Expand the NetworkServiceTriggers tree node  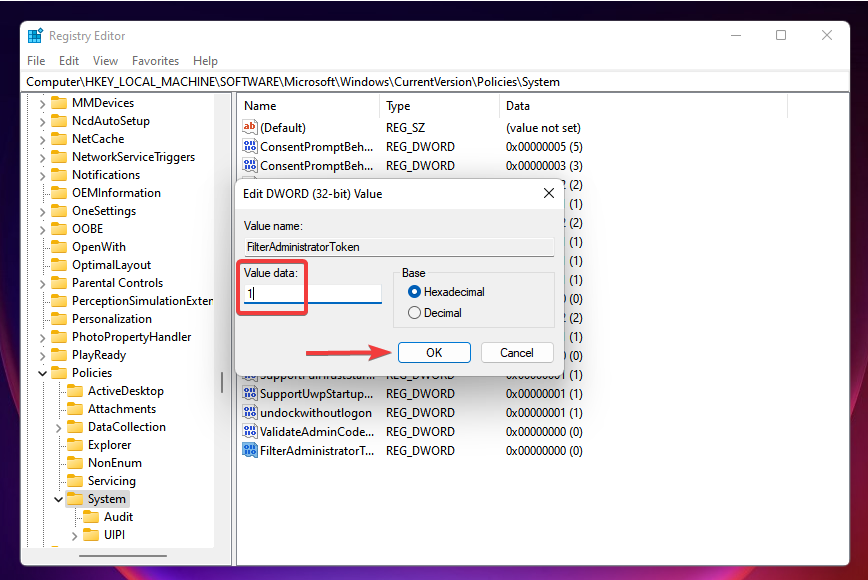[x=43, y=158]
